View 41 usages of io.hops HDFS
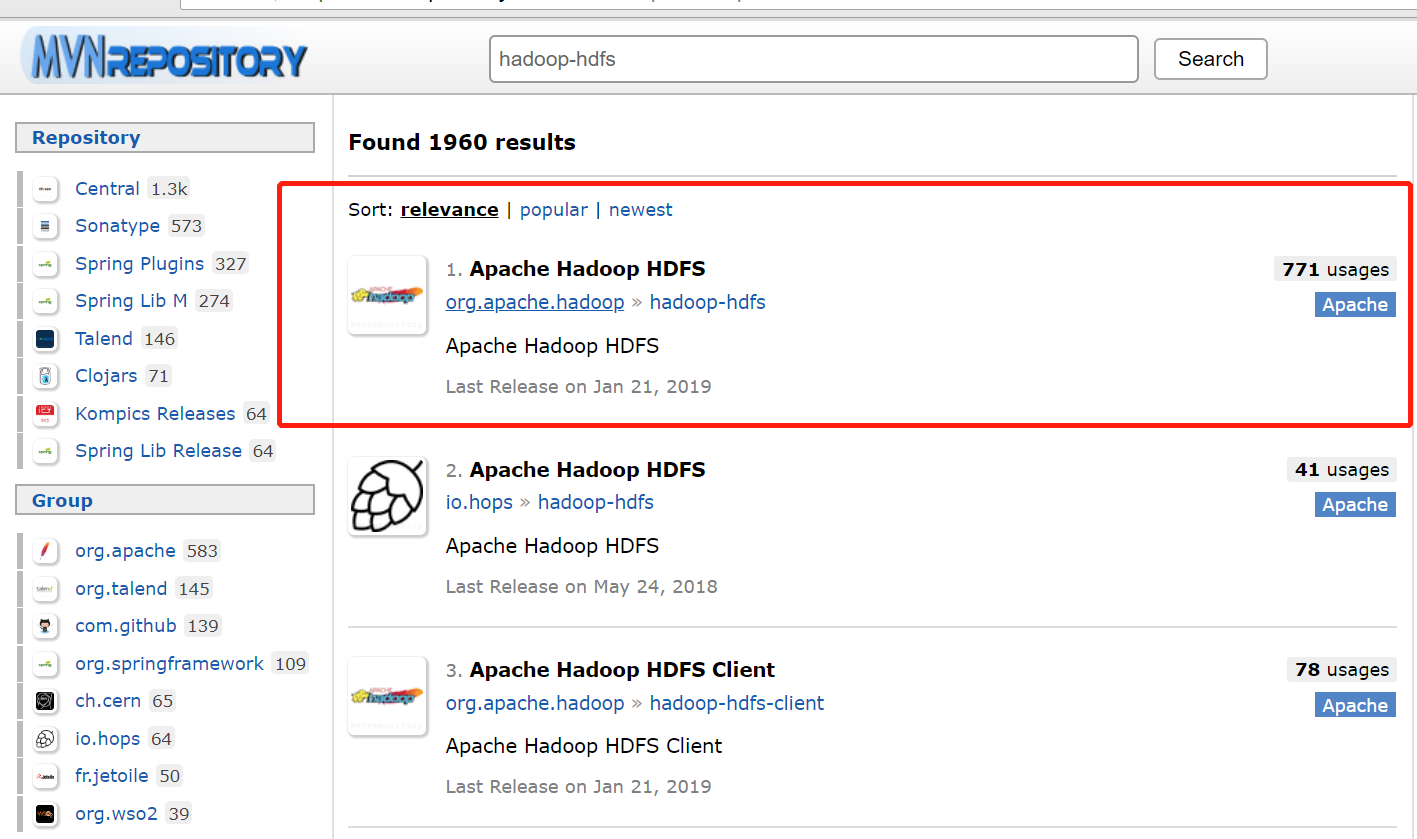Viewport: 1417px width, 839px height. pyautogui.click(x=1341, y=470)
